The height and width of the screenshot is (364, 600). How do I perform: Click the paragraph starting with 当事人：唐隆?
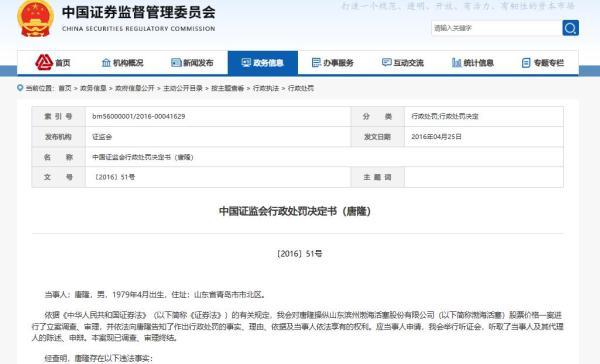pos(155,295)
